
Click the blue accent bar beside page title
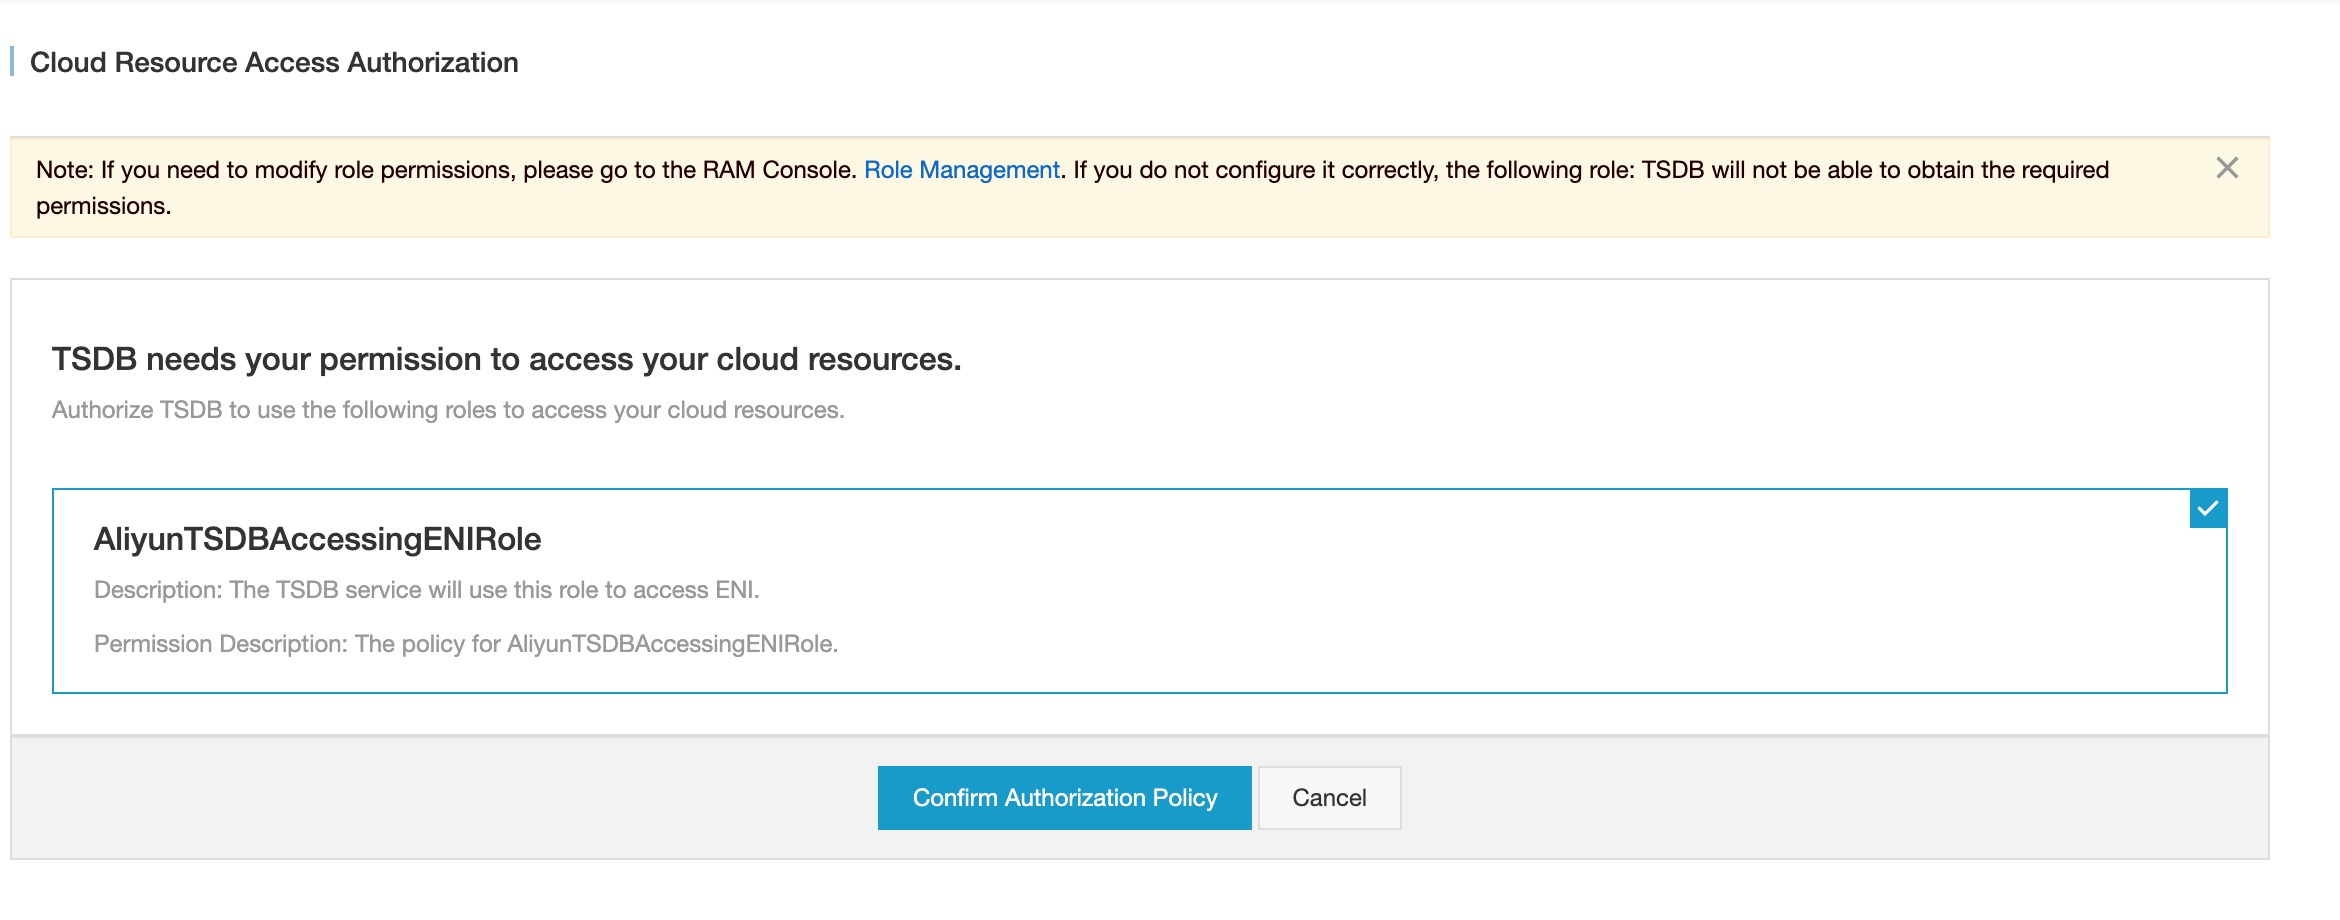[x=12, y=62]
